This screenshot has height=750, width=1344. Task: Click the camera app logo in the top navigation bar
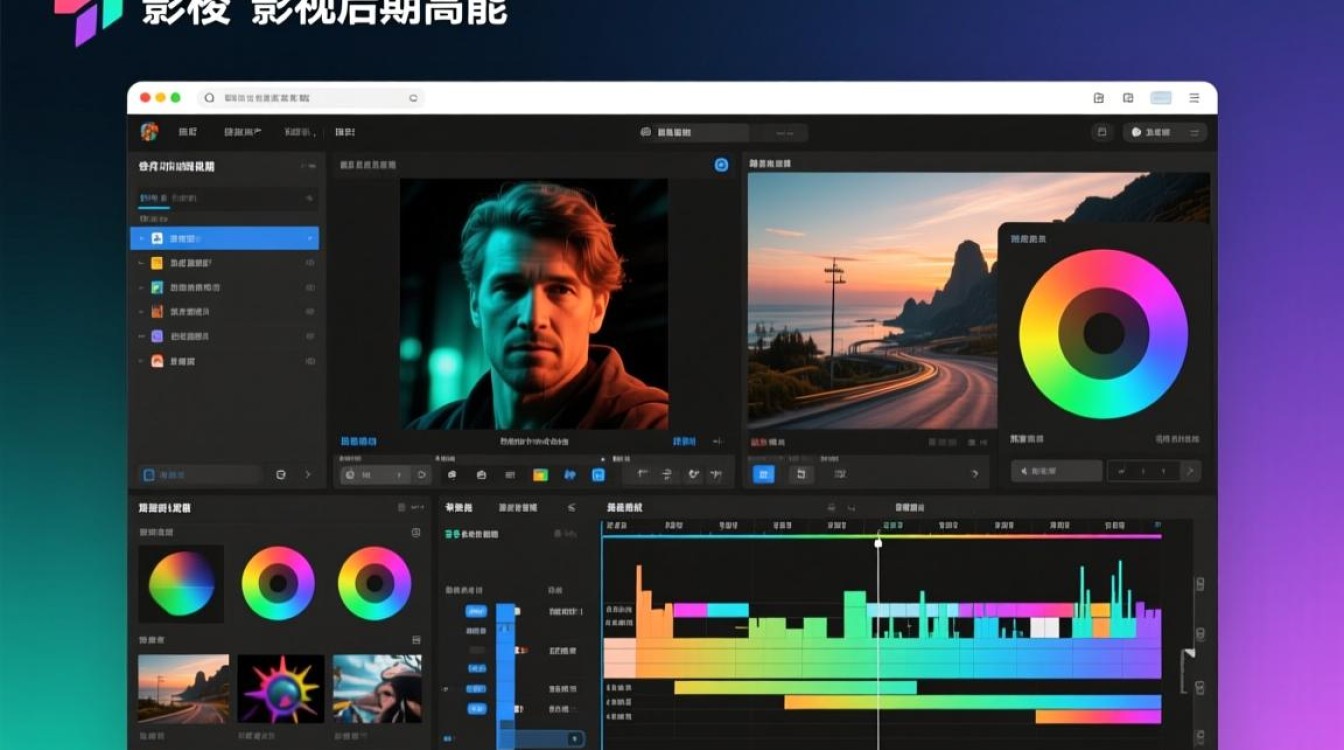click(x=150, y=131)
